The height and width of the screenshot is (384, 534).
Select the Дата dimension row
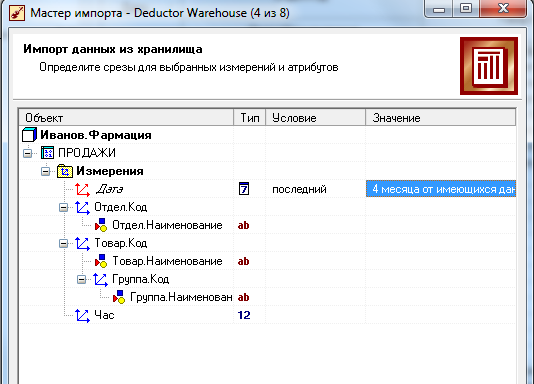[109, 189]
